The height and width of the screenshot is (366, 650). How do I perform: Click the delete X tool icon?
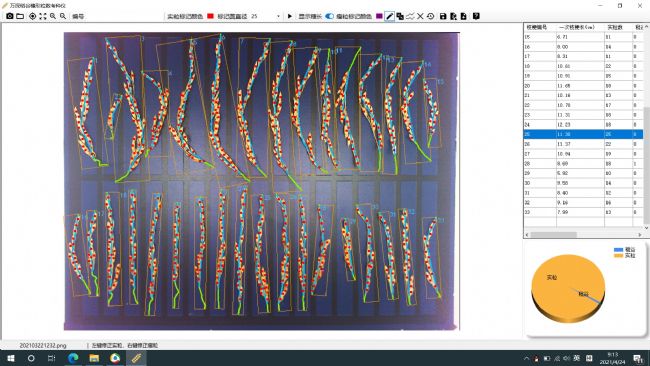420,16
